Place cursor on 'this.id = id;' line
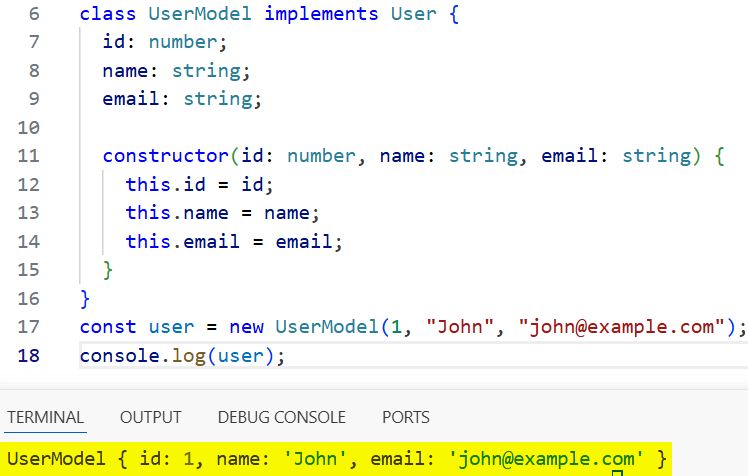Image resolution: width=748 pixels, height=476 pixels. click(x=199, y=185)
